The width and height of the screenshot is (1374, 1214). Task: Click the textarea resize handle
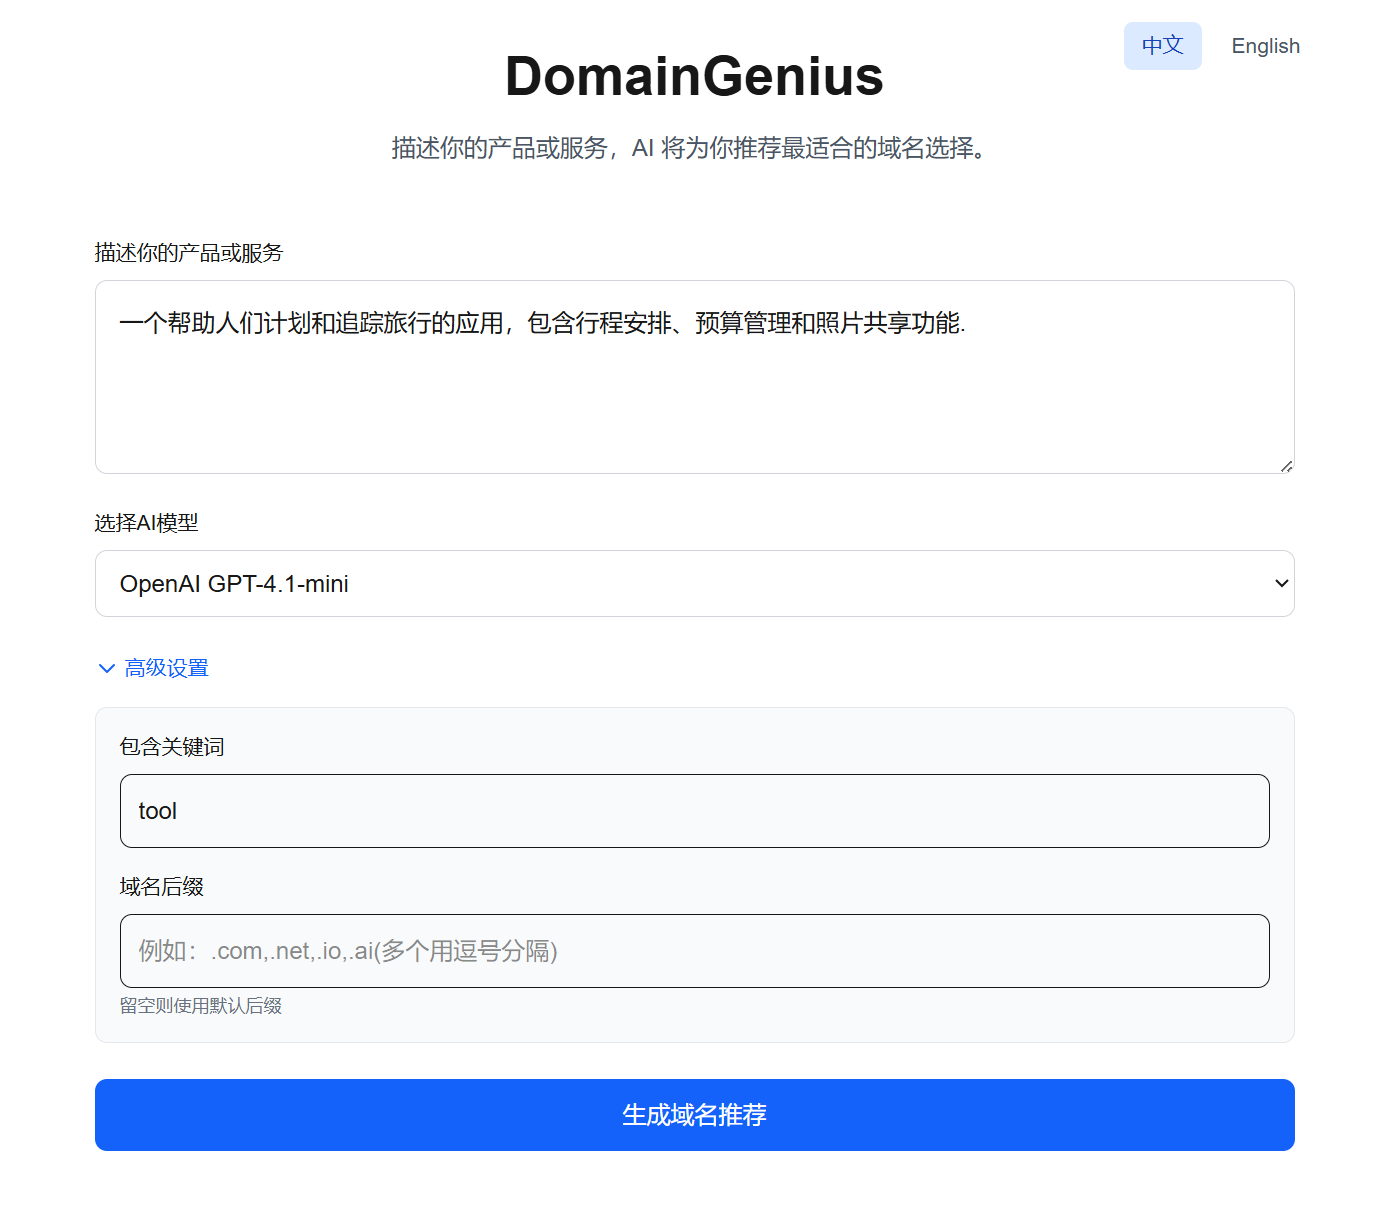[x=1286, y=466]
